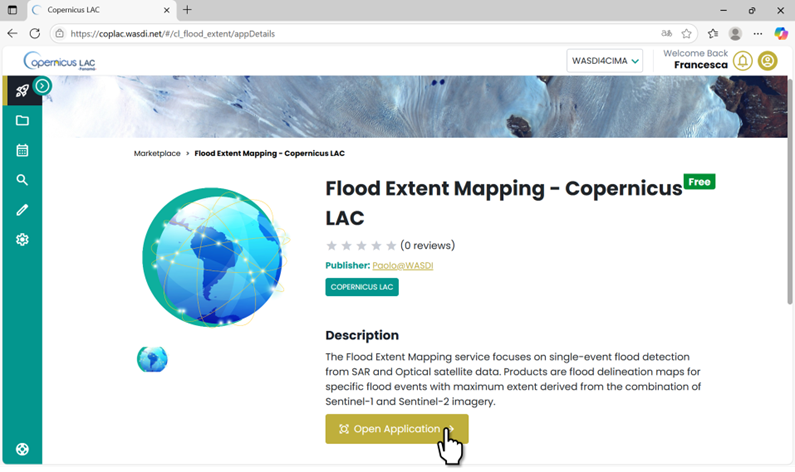The height and width of the screenshot is (472, 795).
Task: Open the WASDI4CIMA node dropdown
Action: click(604, 61)
